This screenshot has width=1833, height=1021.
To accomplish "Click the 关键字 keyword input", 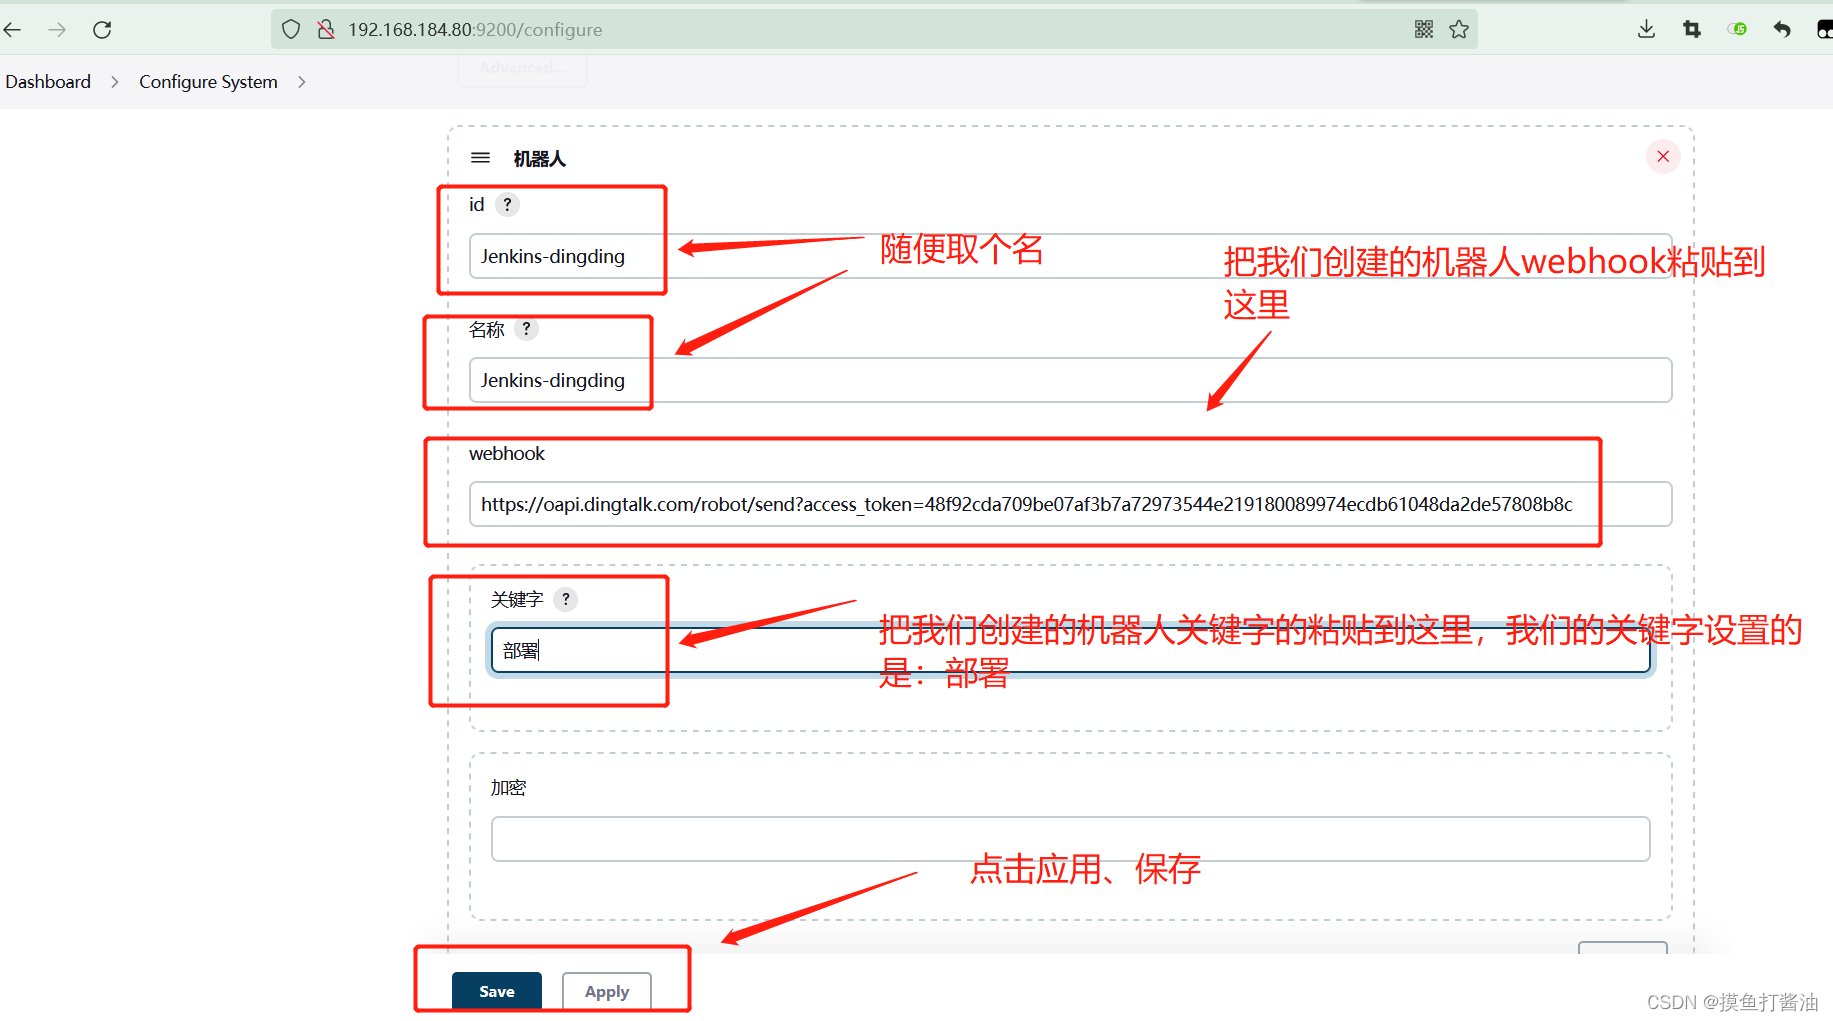I will coord(1070,650).
